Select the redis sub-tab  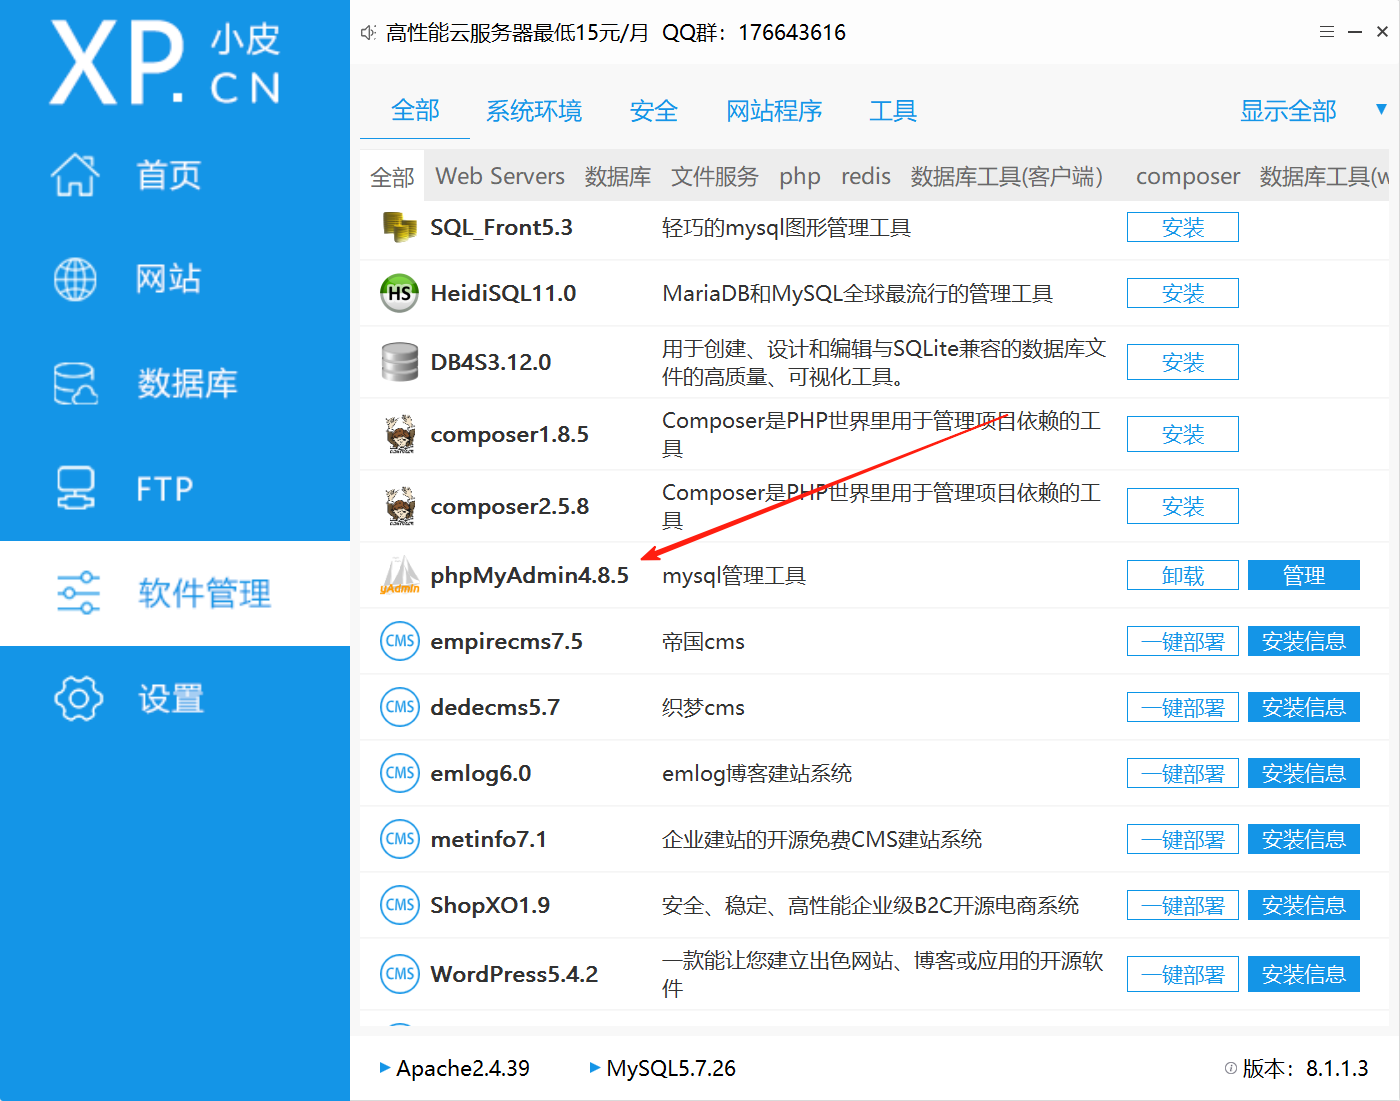(866, 176)
